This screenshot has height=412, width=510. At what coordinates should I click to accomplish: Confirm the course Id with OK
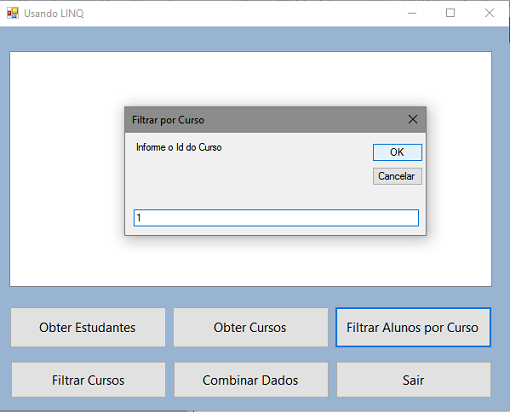397,152
